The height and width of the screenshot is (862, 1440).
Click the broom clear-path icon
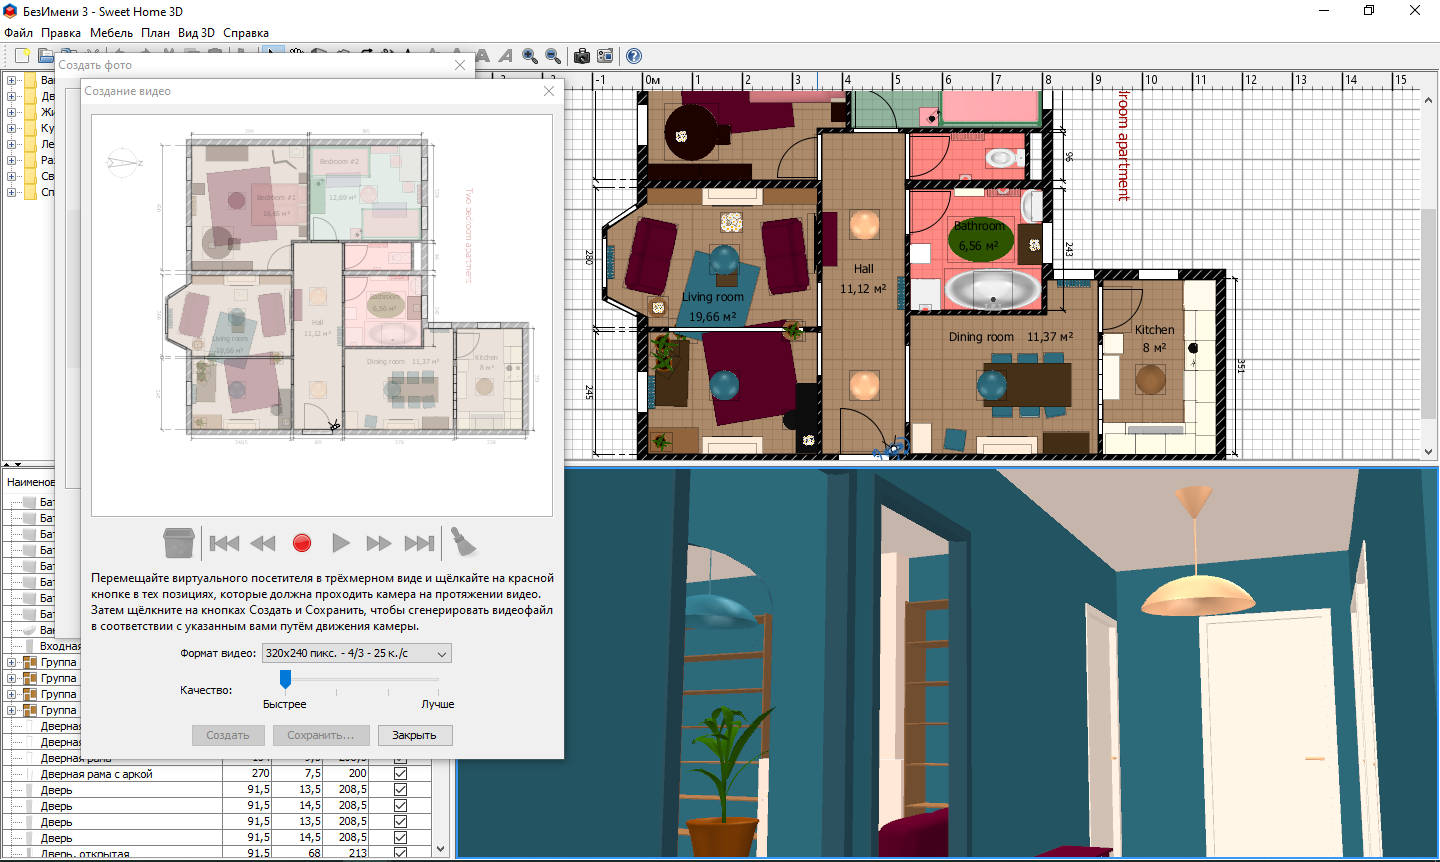tap(462, 542)
